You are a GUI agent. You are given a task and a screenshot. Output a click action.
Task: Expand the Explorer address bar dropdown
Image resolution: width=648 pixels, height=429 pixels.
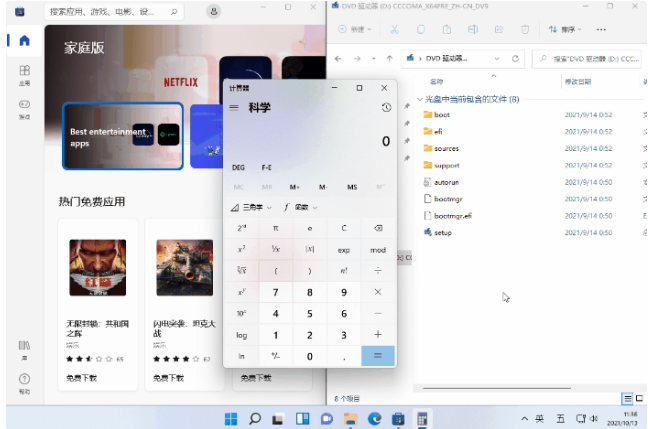click(497, 59)
